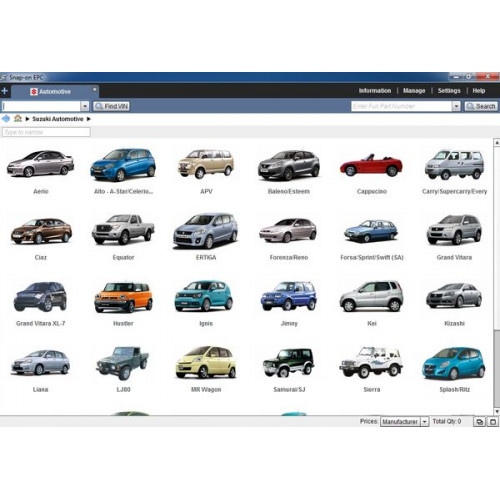This screenshot has height=500, width=500.
Task: Expand the Prices dropdown arrow
Action: pyautogui.click(x=424, y=422)
